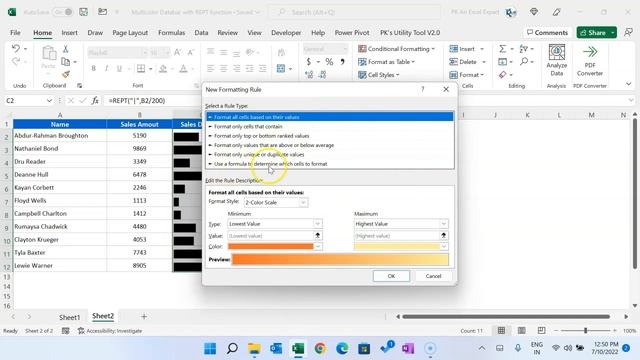Open the Name Box dropdown arrow

49,100
